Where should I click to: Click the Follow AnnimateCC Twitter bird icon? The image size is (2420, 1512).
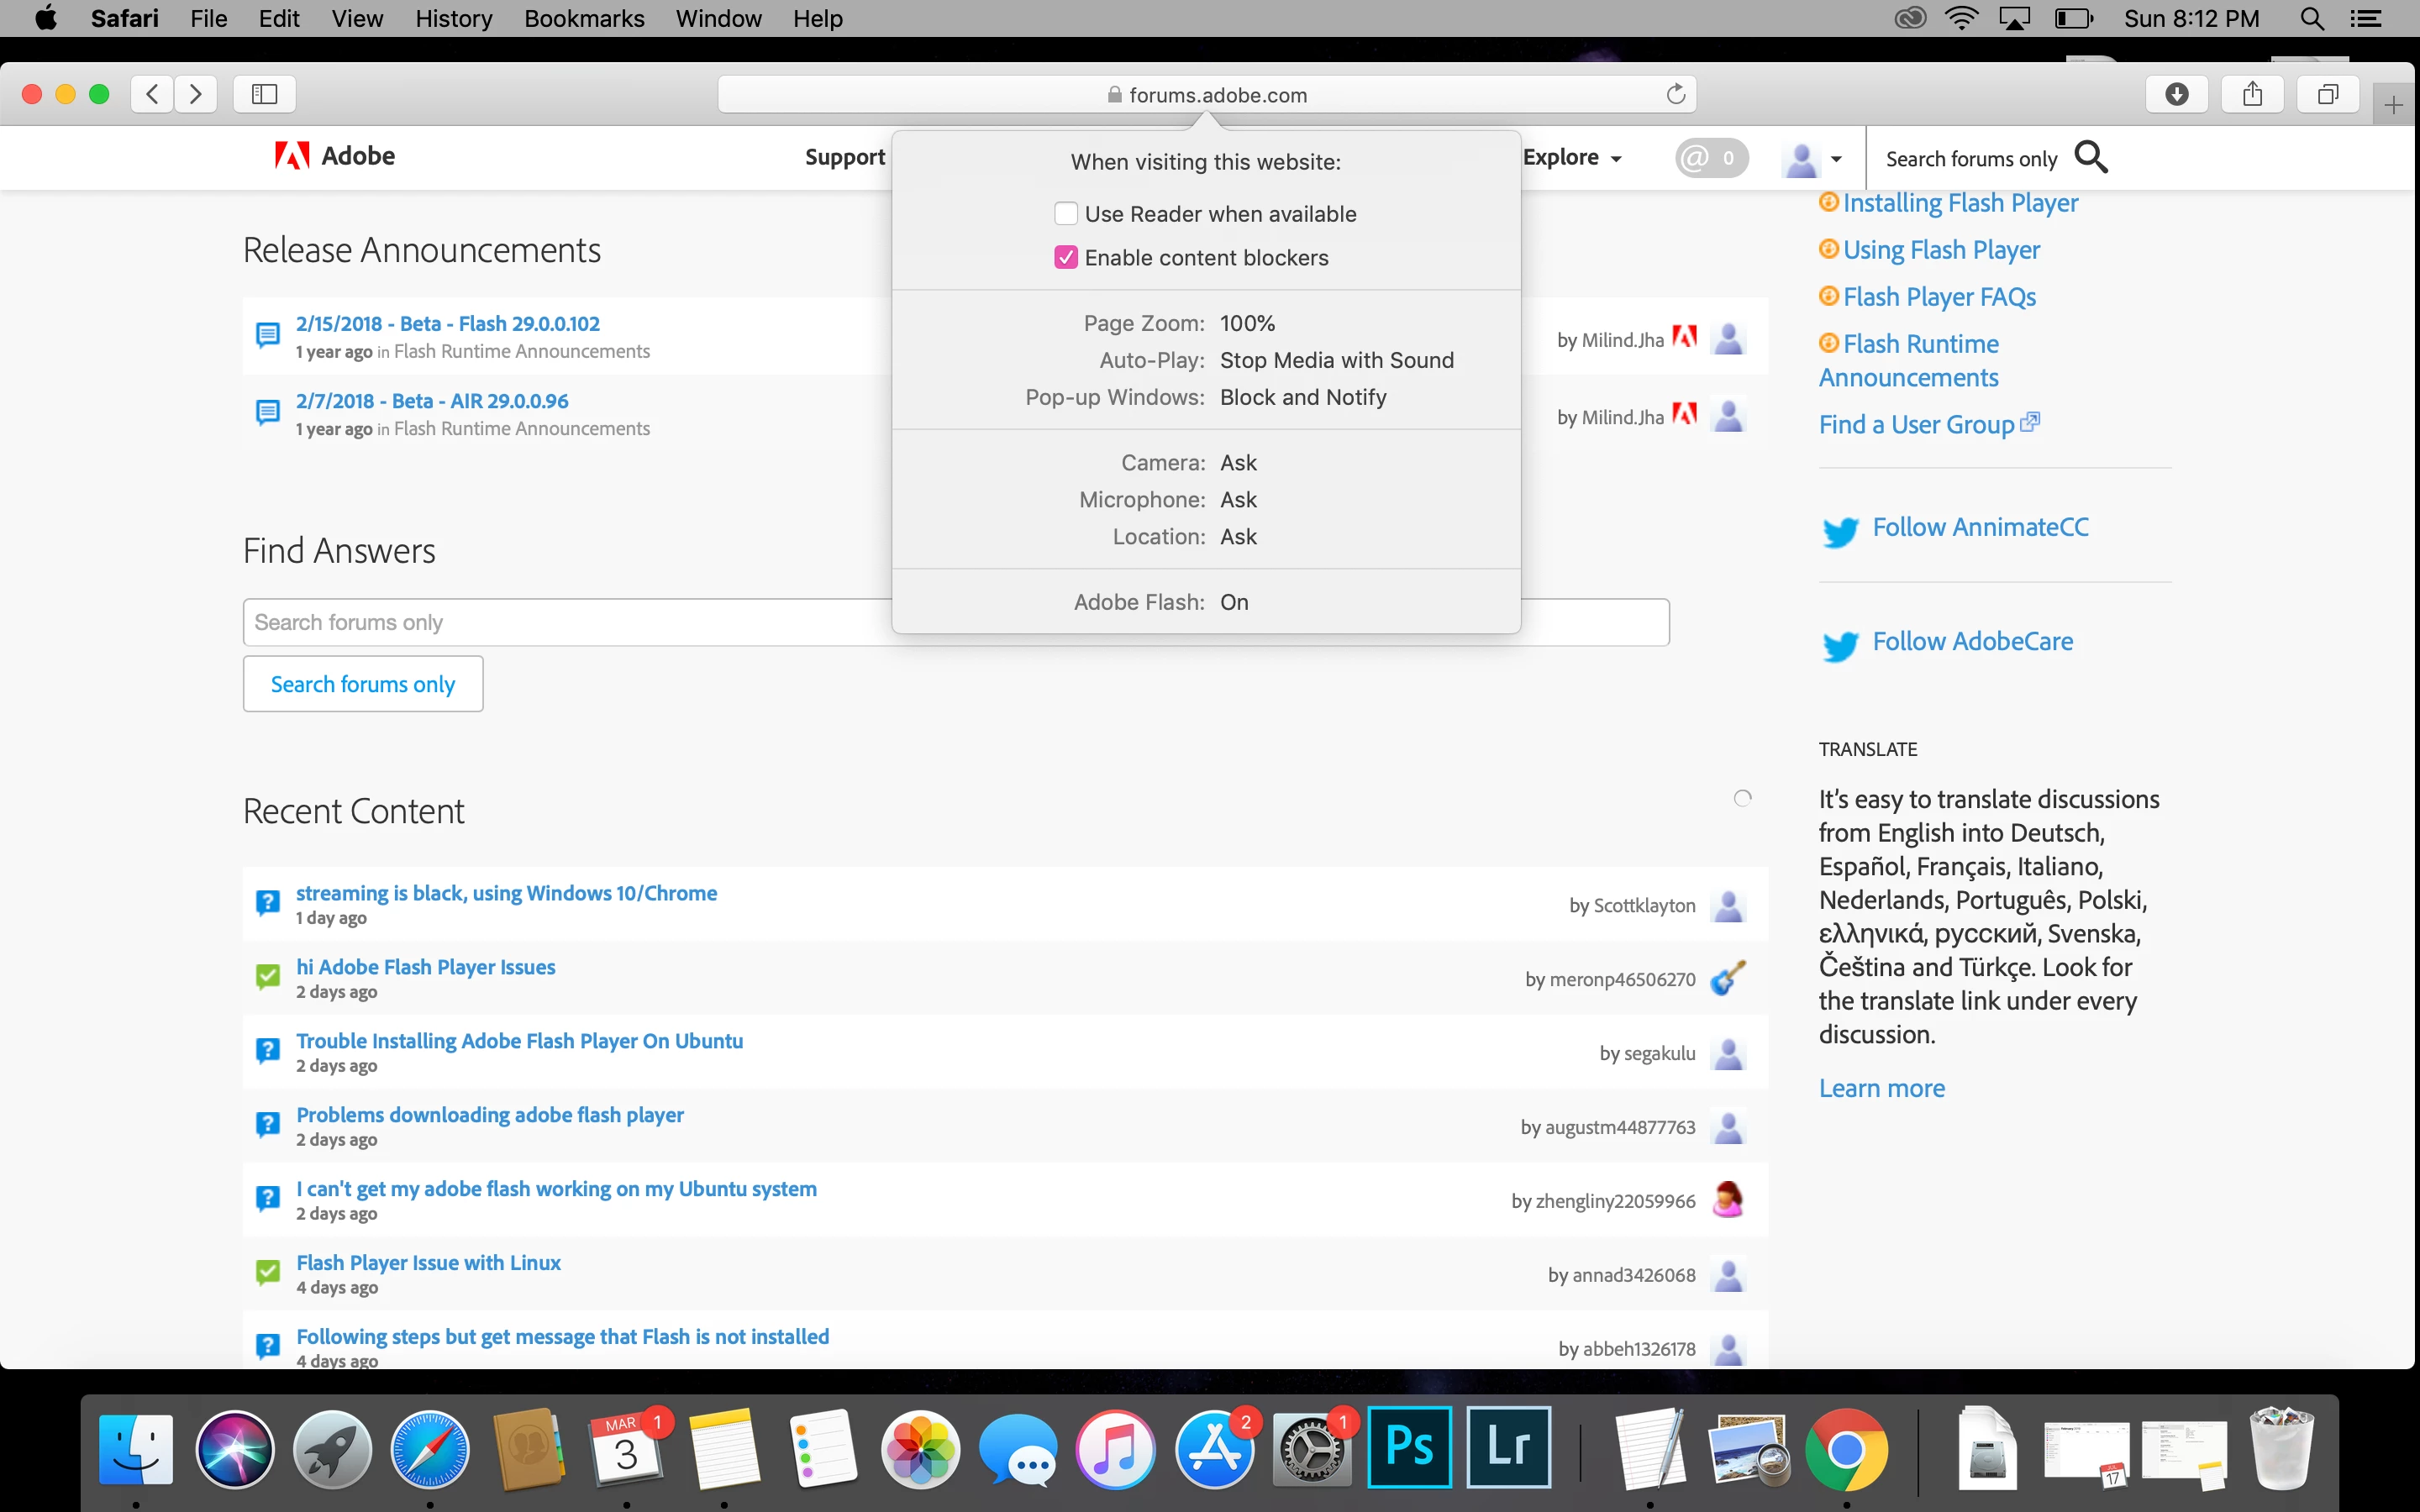pyautogui.click(x=1840, y=530)
